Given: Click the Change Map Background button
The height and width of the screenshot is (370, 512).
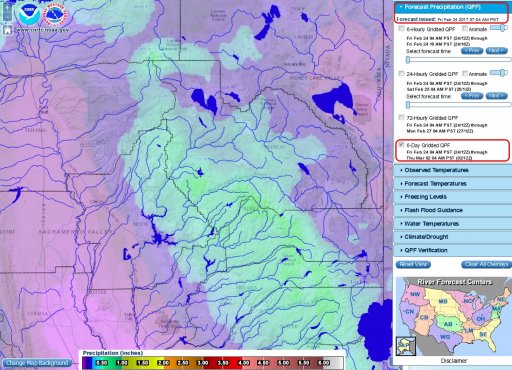Looking at the screenshot, I should point(37,363).
